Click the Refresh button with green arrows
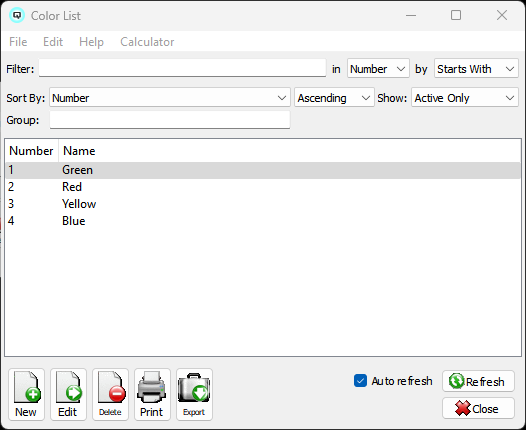526x430 pixels. point(478,381)
